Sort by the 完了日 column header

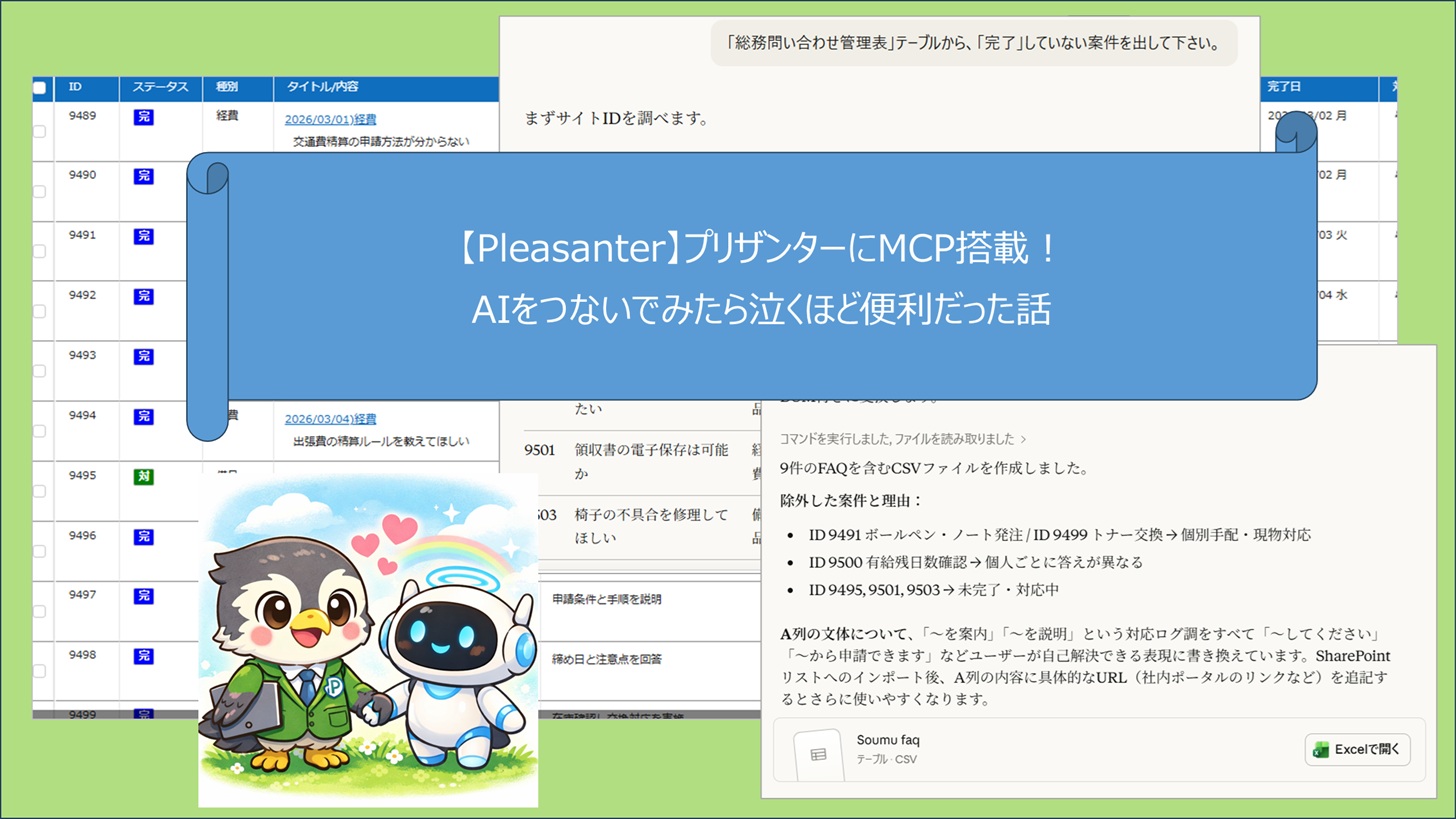1284,88
